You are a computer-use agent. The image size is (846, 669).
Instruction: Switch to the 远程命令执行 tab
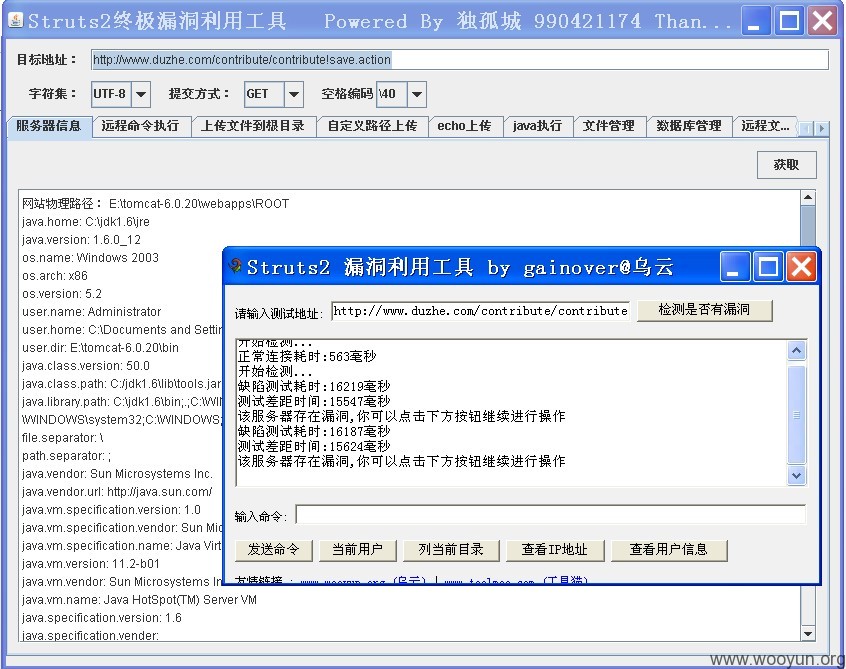(141, 126)
